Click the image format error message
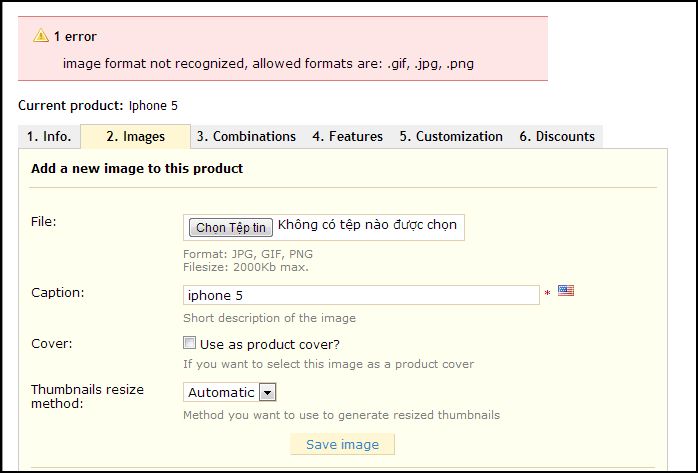 267,63
